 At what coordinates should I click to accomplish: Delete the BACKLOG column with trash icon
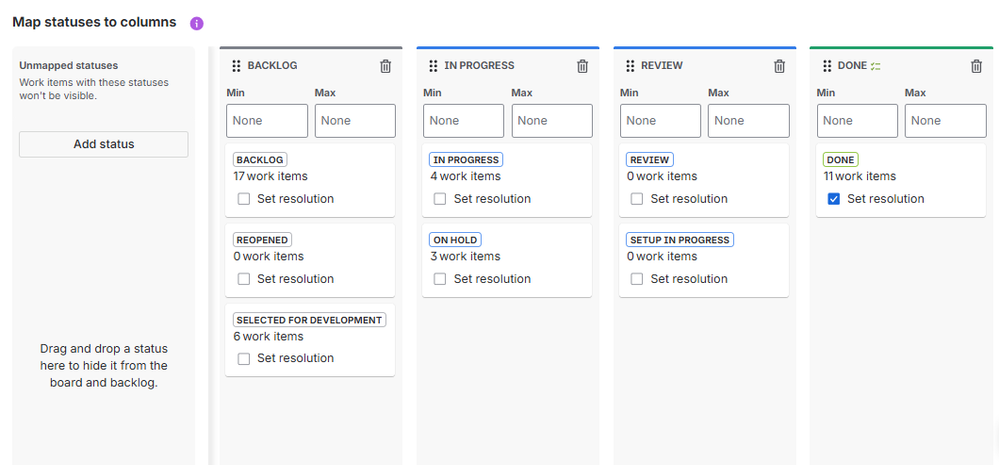[x=386, y=66]
